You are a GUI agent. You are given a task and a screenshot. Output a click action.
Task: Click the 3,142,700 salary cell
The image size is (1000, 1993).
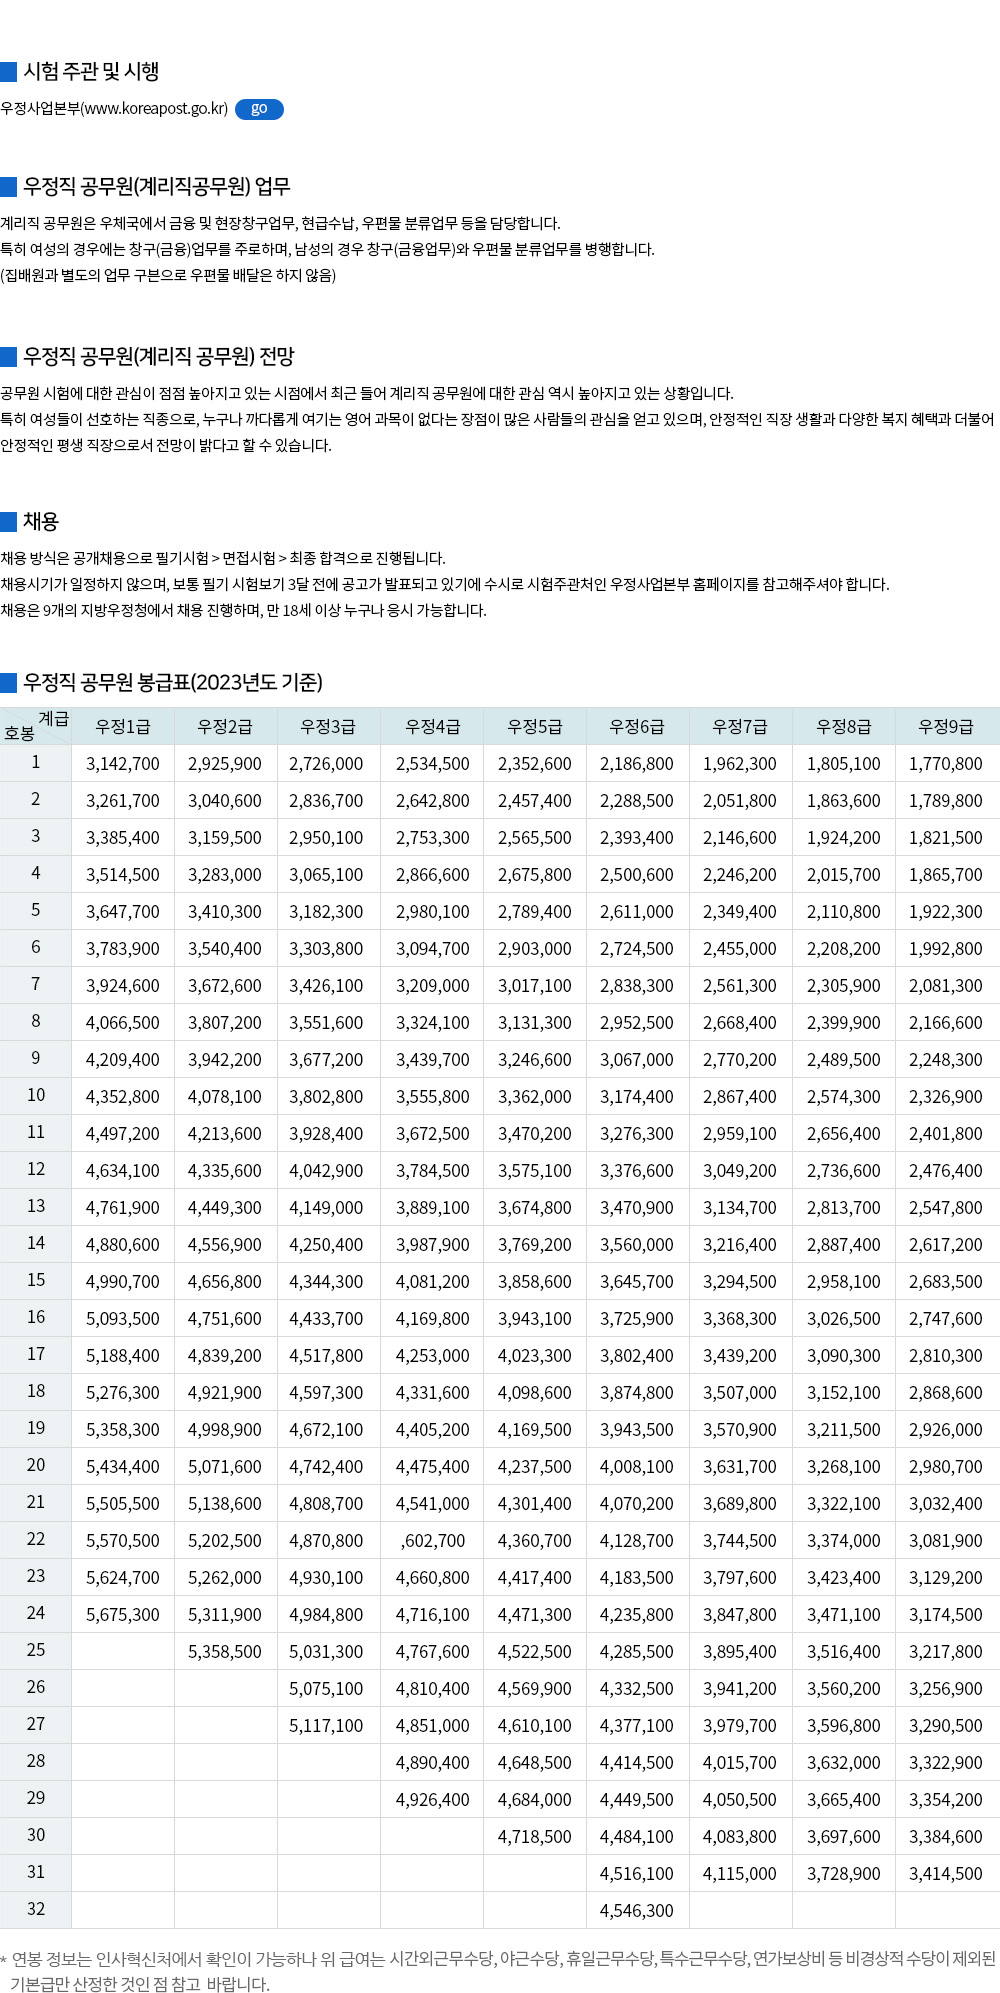[x=122, y=764]
